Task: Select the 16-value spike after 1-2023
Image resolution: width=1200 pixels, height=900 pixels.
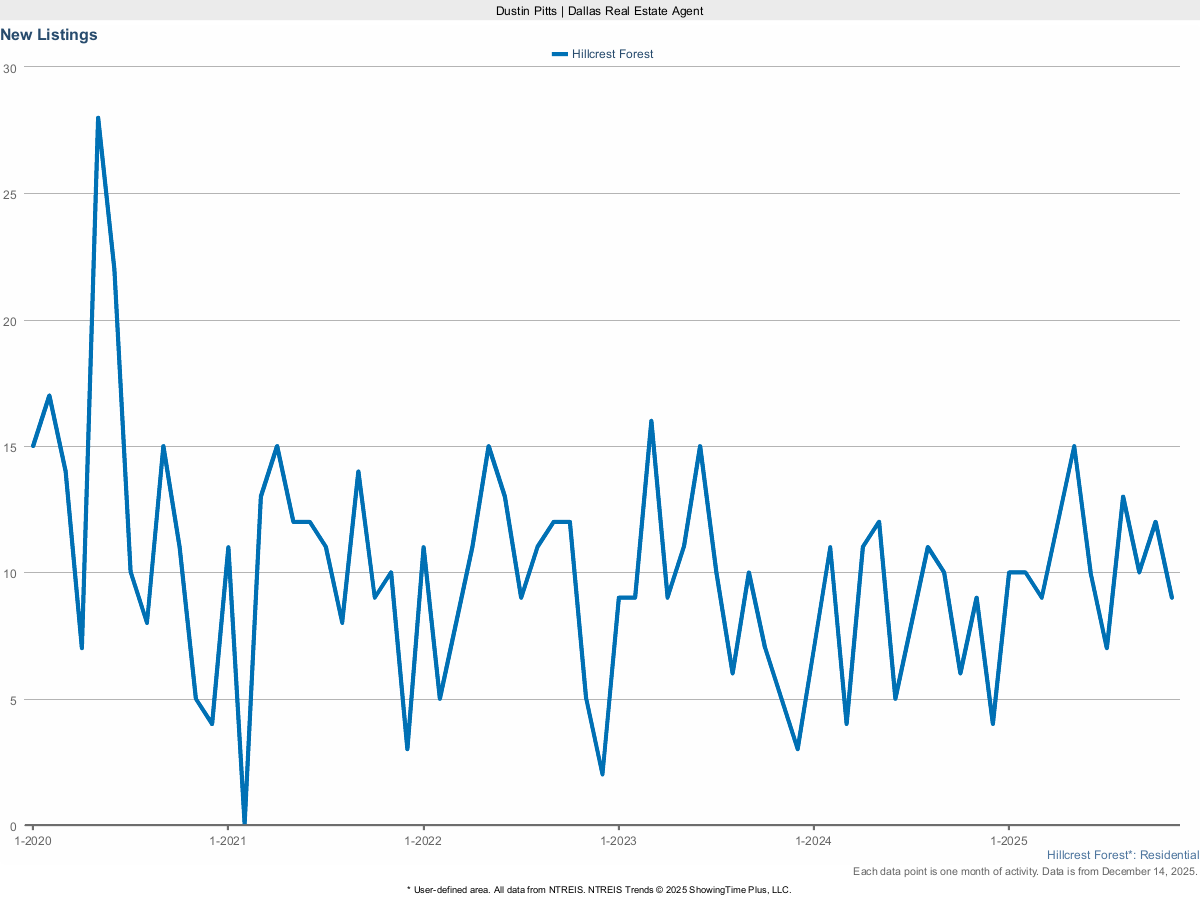Action: [x=651, y=421]
